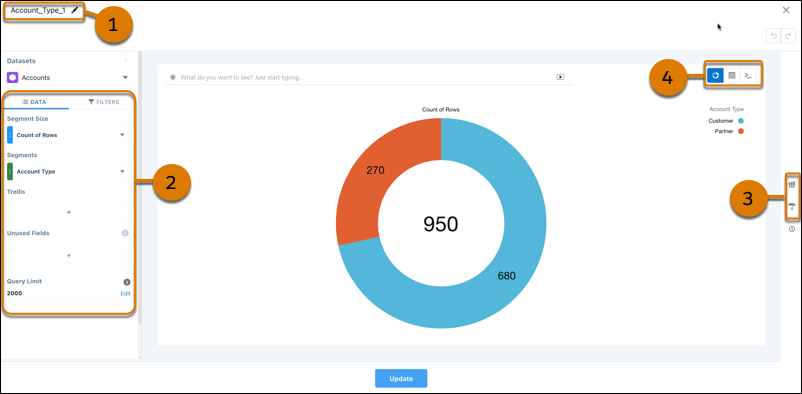Edit the Account_Type_1 name with pencil icon
The image size is (802, 394).
pyautogui.click(x=75, y=10)
